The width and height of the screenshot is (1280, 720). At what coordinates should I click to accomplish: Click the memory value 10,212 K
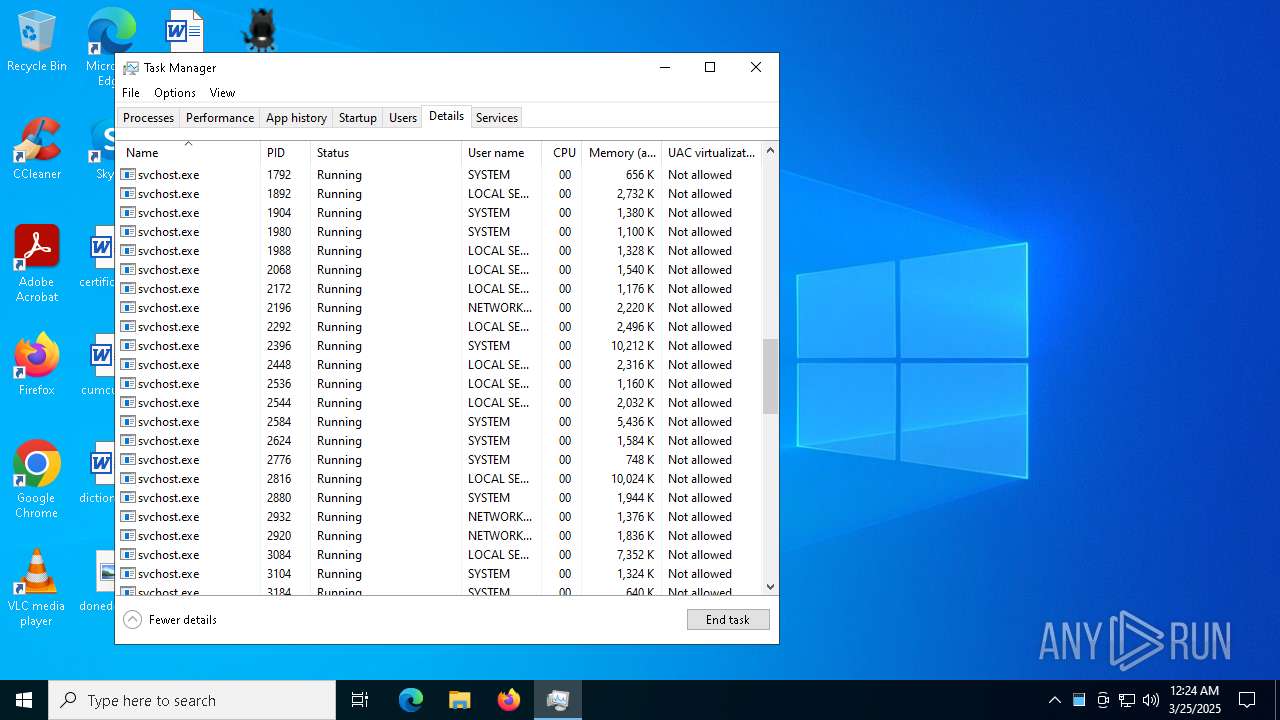(632, 346)
